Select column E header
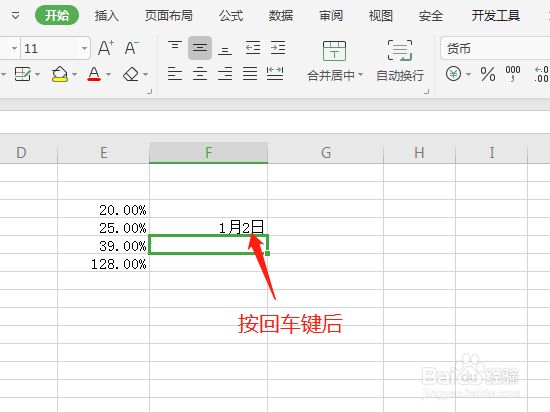This screenshot has height=412, width=550. tap(103, 153)
